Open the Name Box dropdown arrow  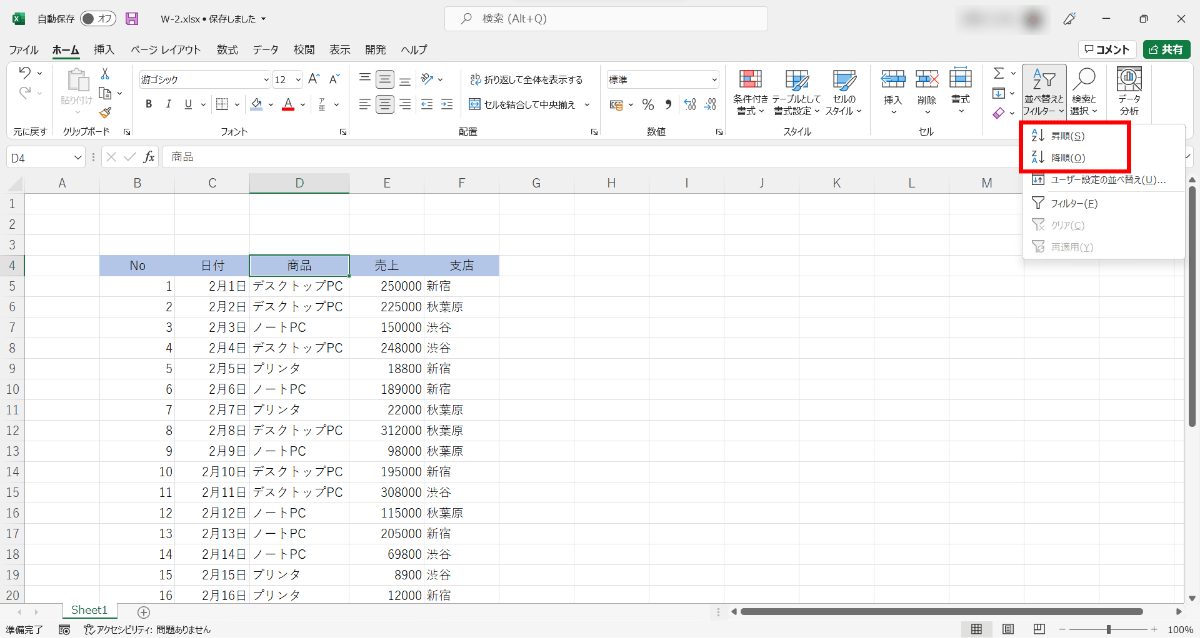(79, 157)
